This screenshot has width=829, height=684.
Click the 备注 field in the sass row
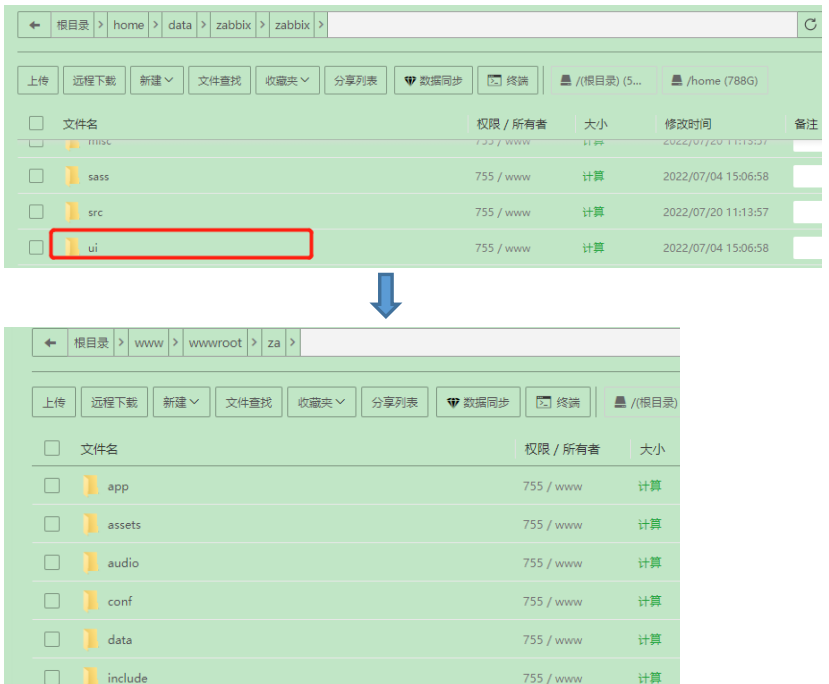tap(810, 176)
